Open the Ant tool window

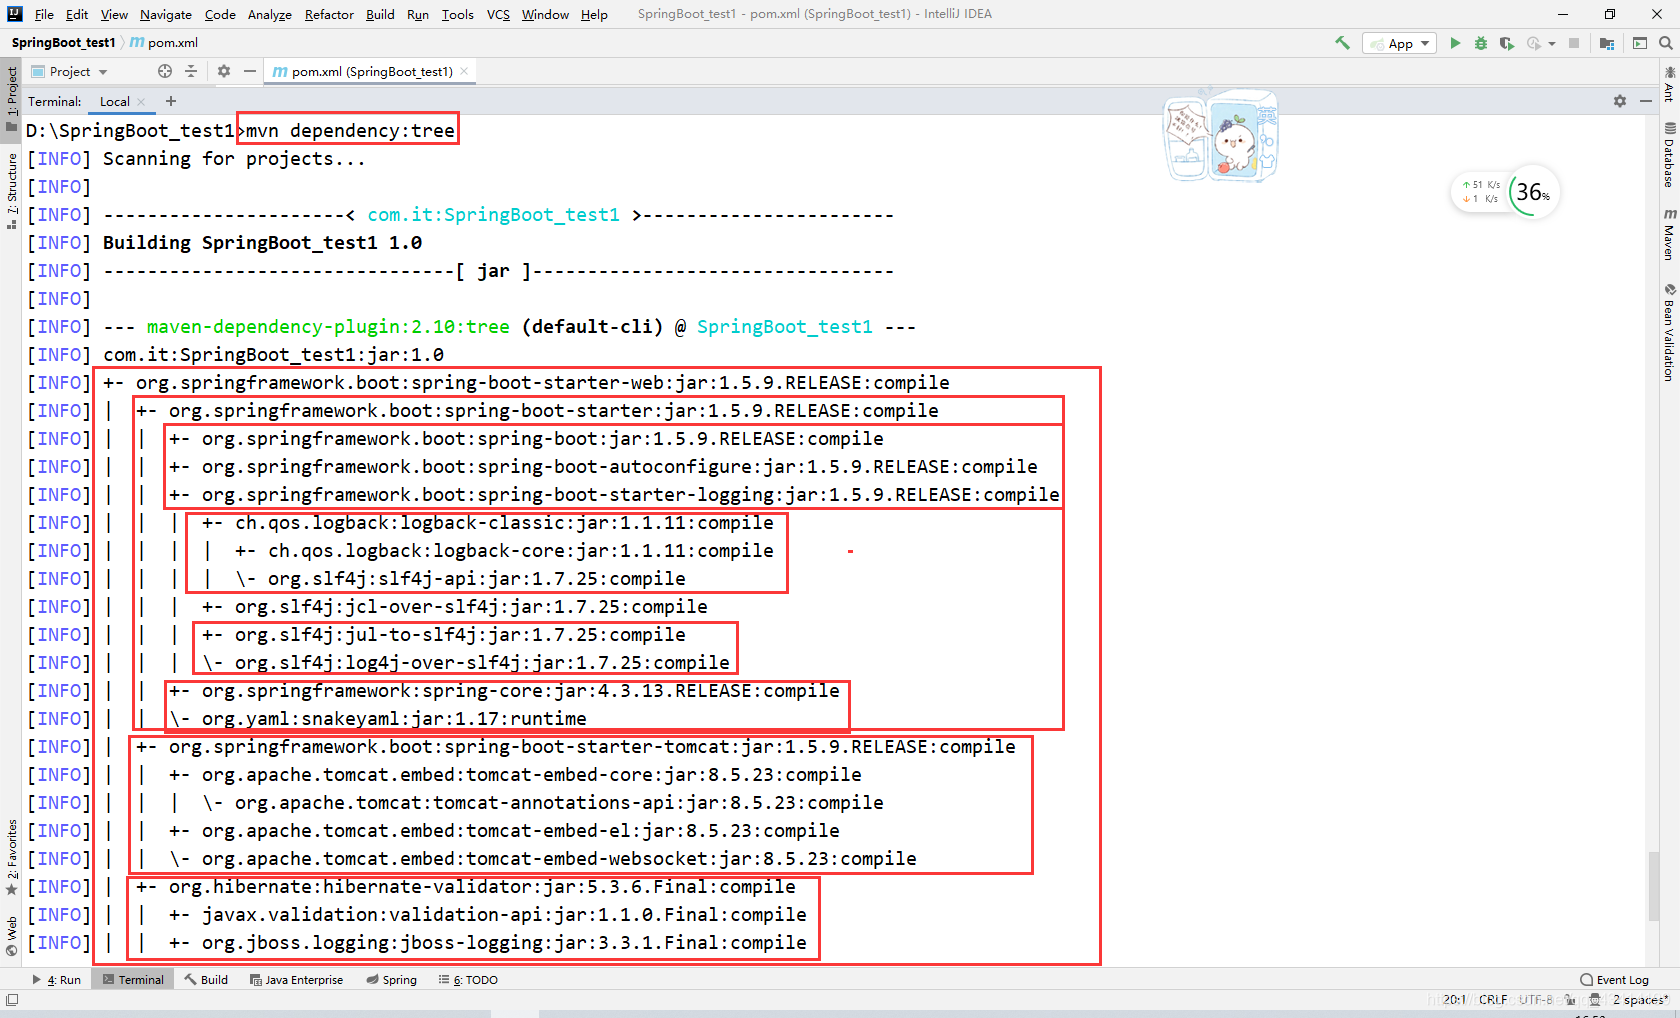pyautogui.click(x=1669, y=85)
